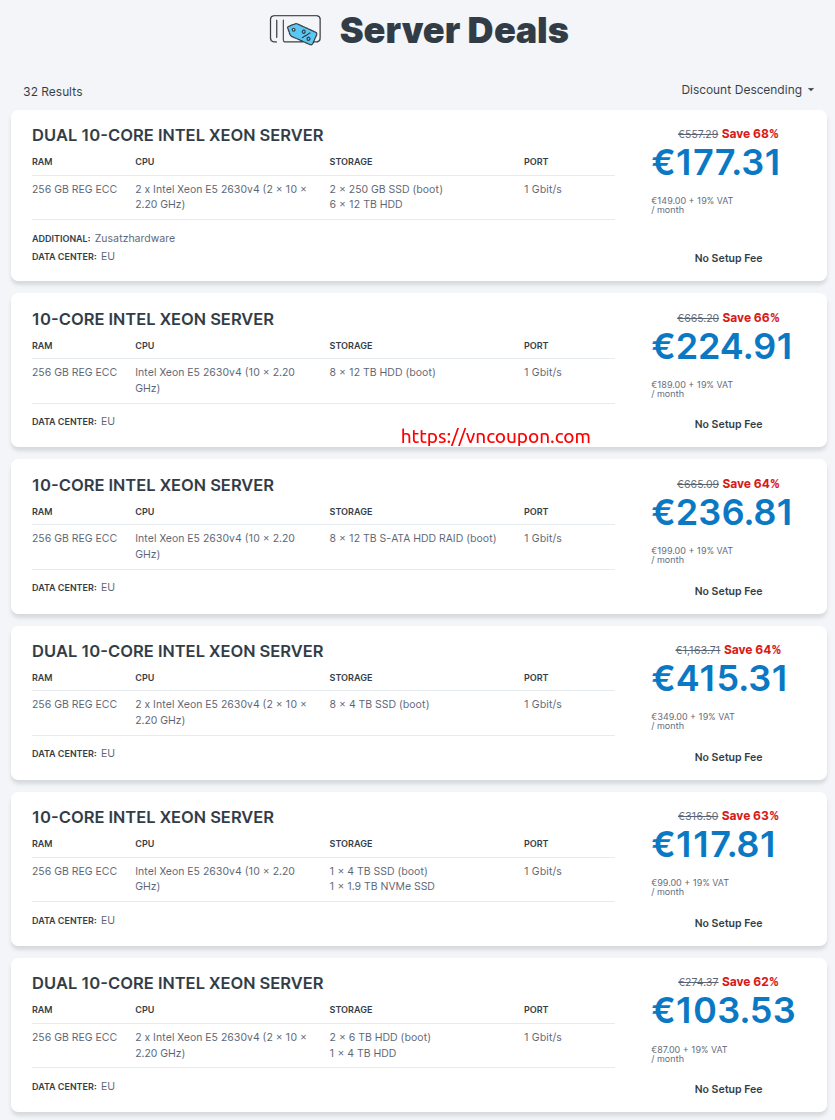Click the dropdown caret beside Discount Descending

point(811,90)
